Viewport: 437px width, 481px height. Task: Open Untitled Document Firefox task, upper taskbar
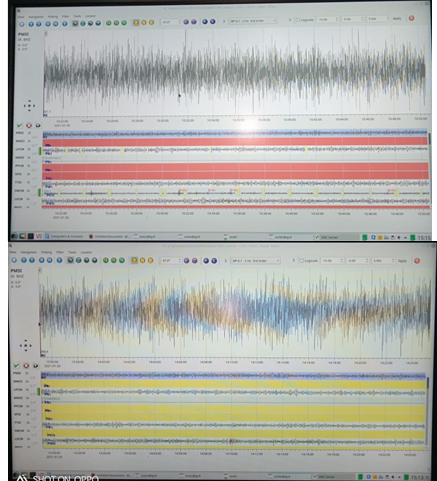110,236
